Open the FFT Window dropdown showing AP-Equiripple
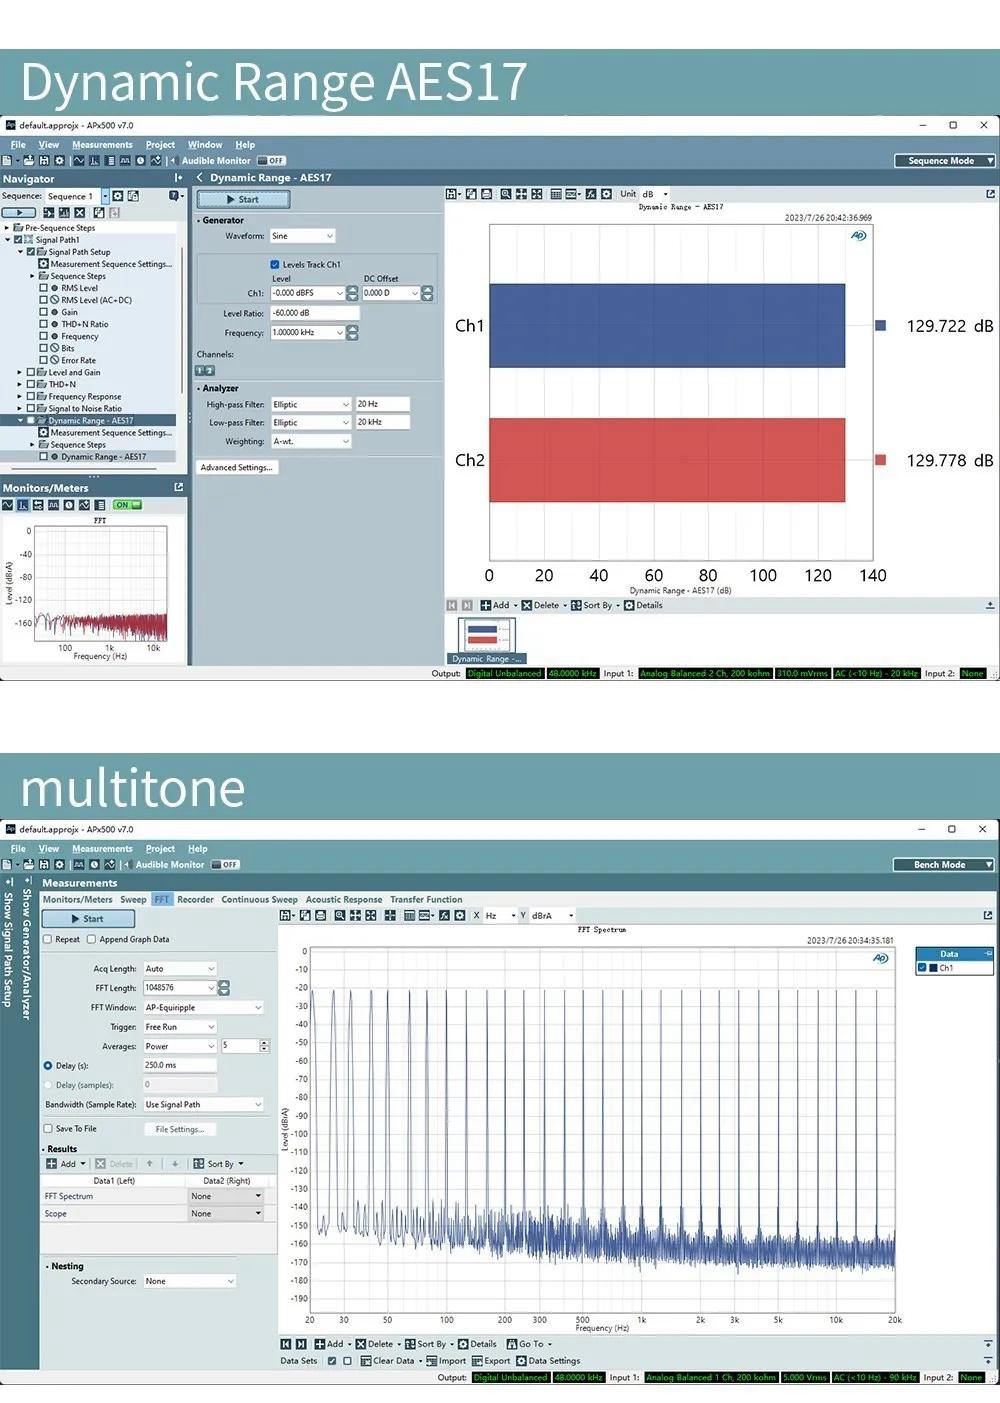1000x1403 pixels. click(x=203, y=1008)
